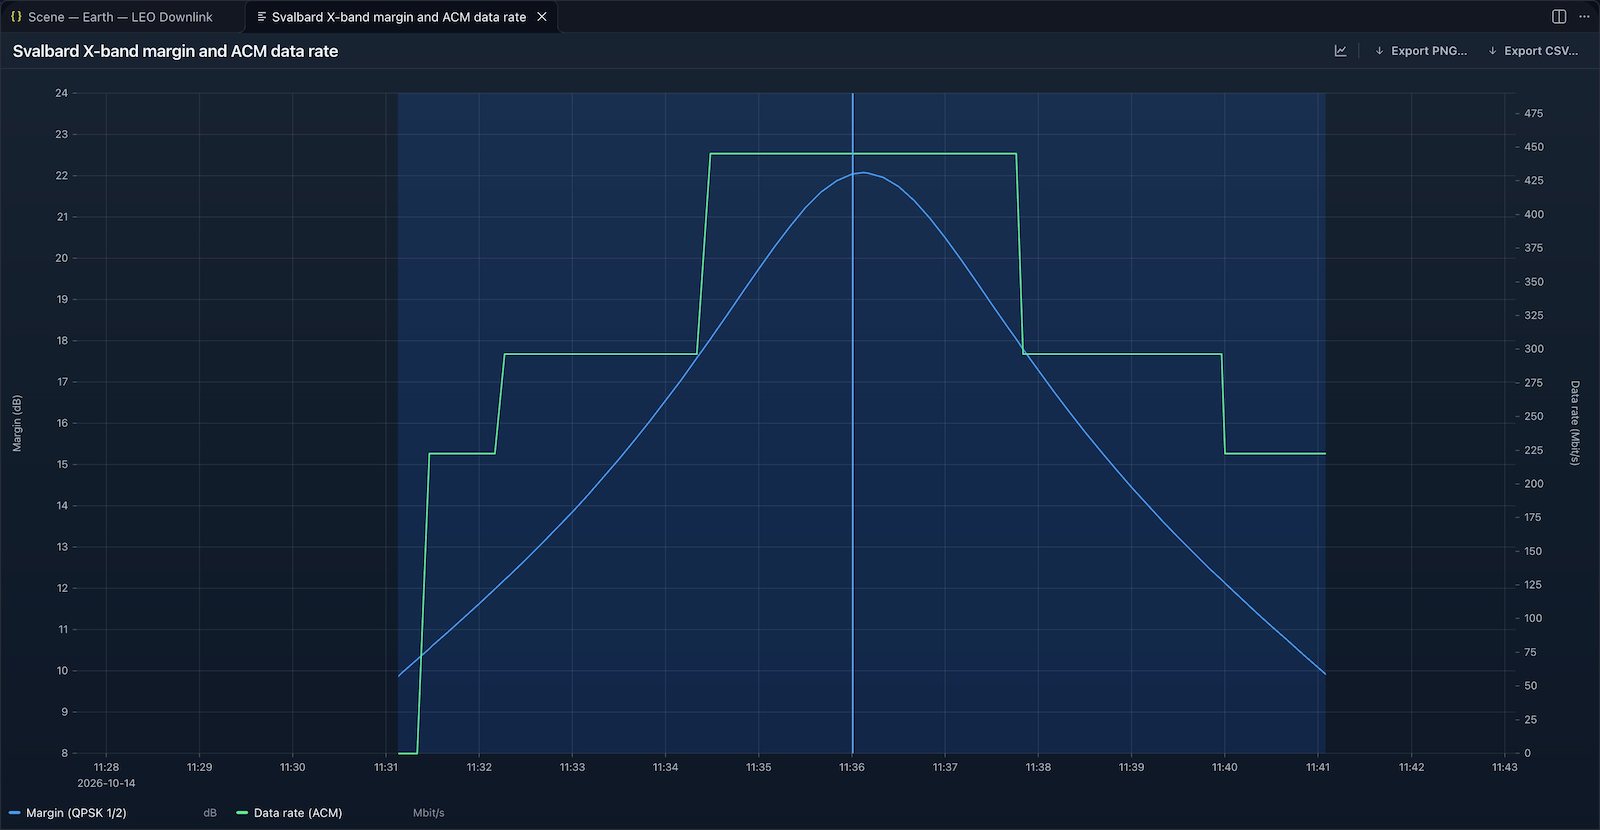Viewport: 1600px width, 830px height.
Task: Click the "11:41" tick label on the time axis
Action: [1318, 767]
